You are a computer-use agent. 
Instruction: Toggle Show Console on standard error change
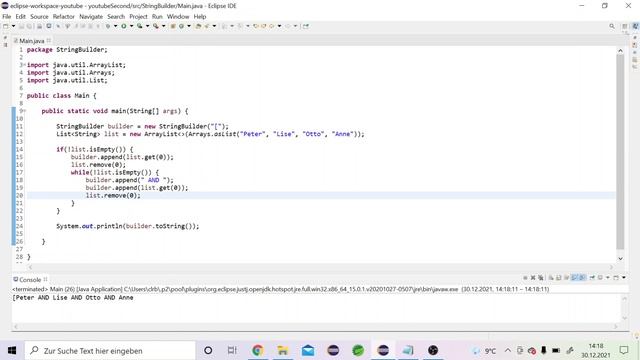582,278
